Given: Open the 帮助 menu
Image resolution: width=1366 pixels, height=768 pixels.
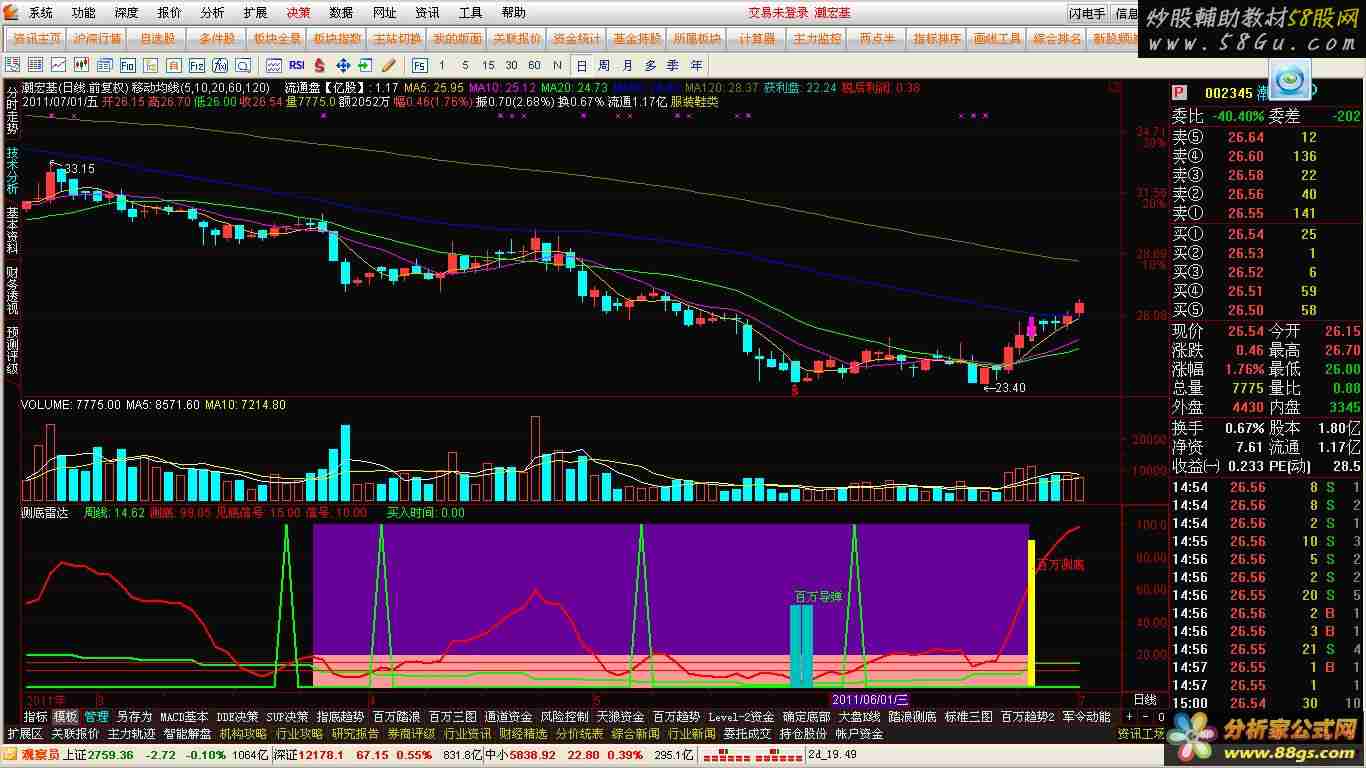Looking at the screenshot, I should 513,13.
